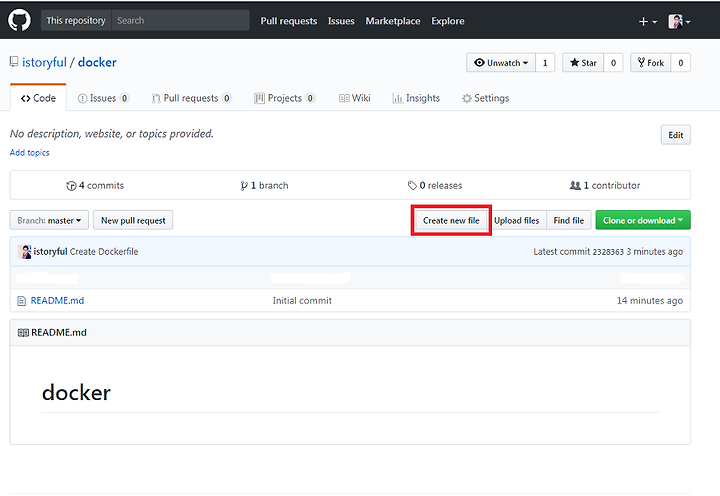Open Marketplace in top navigation
The height and width of the screenshot is (496, 720).
click(x=393, y=21)
